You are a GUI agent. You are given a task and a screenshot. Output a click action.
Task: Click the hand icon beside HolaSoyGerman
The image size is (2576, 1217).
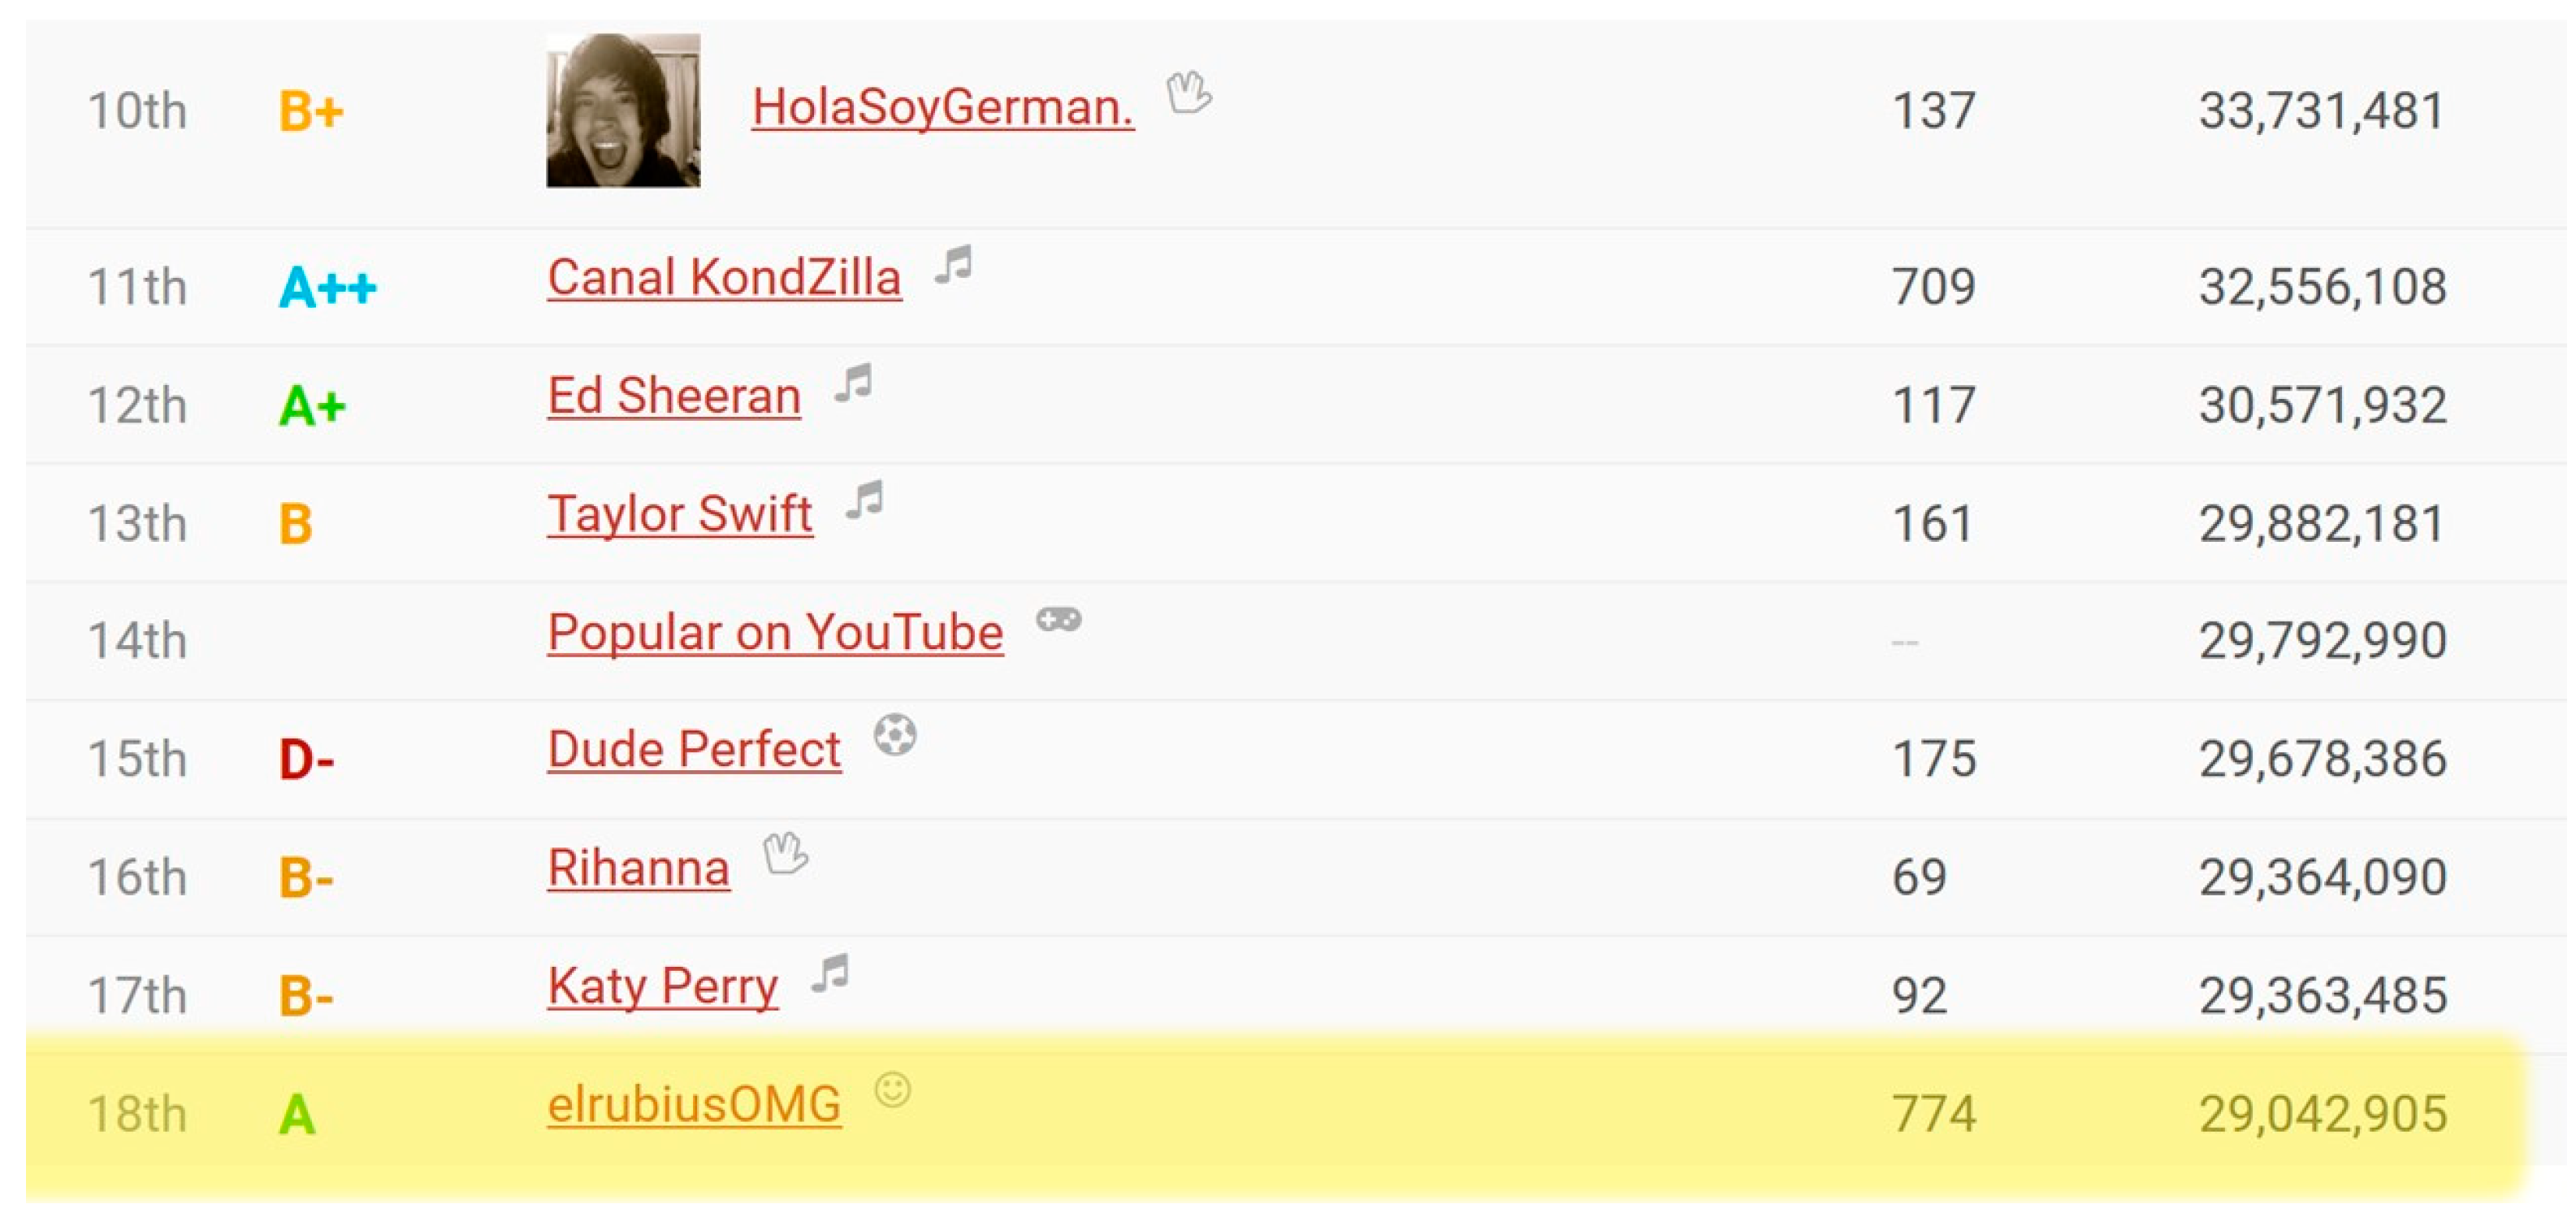[x=1189, y=94]
